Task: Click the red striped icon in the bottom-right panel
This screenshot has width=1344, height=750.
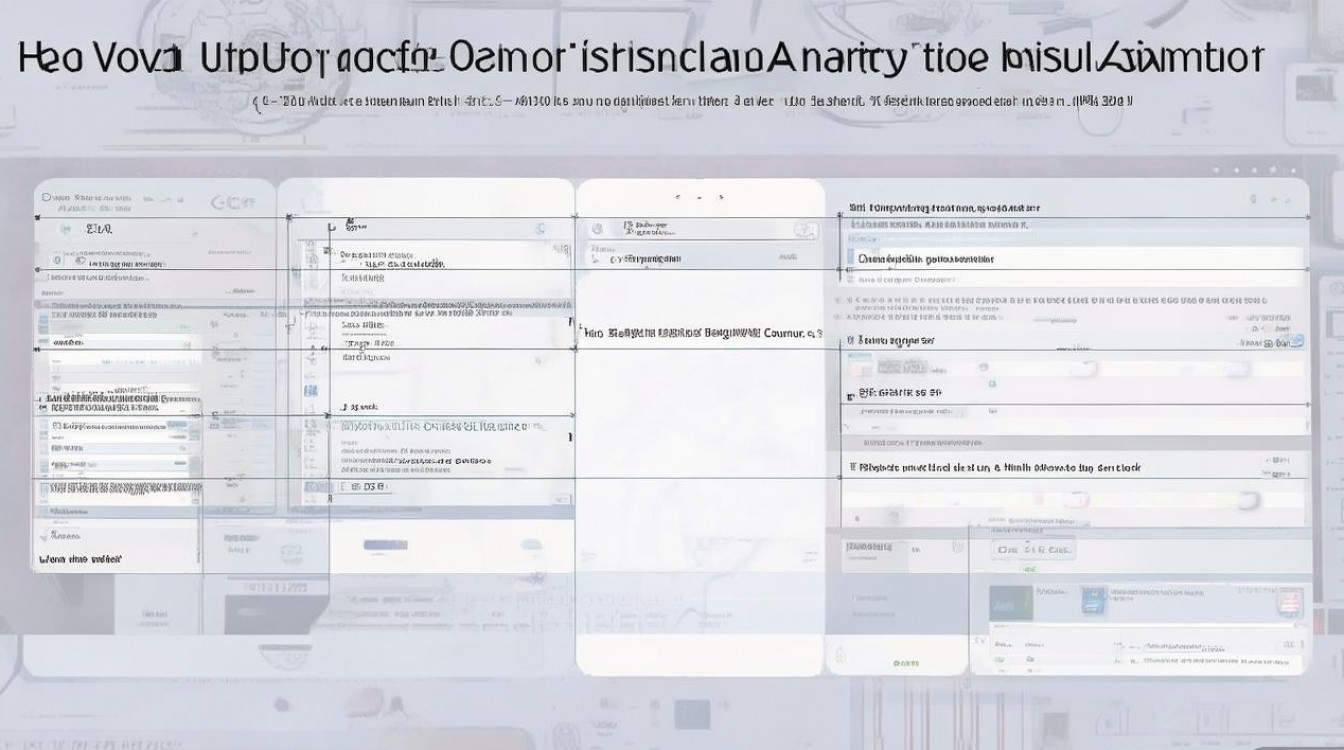Action: (1289, 602)
